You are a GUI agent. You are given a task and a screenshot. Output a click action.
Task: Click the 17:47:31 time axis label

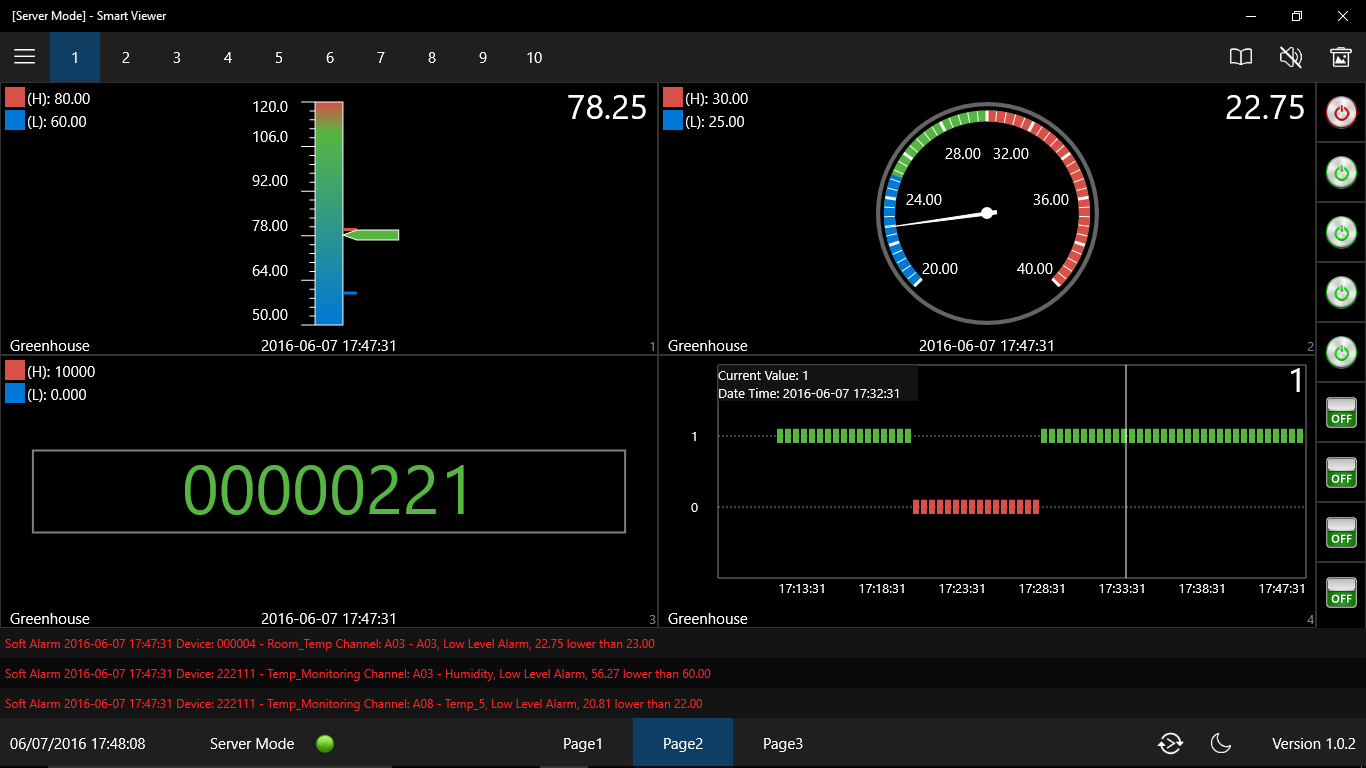1282,588
